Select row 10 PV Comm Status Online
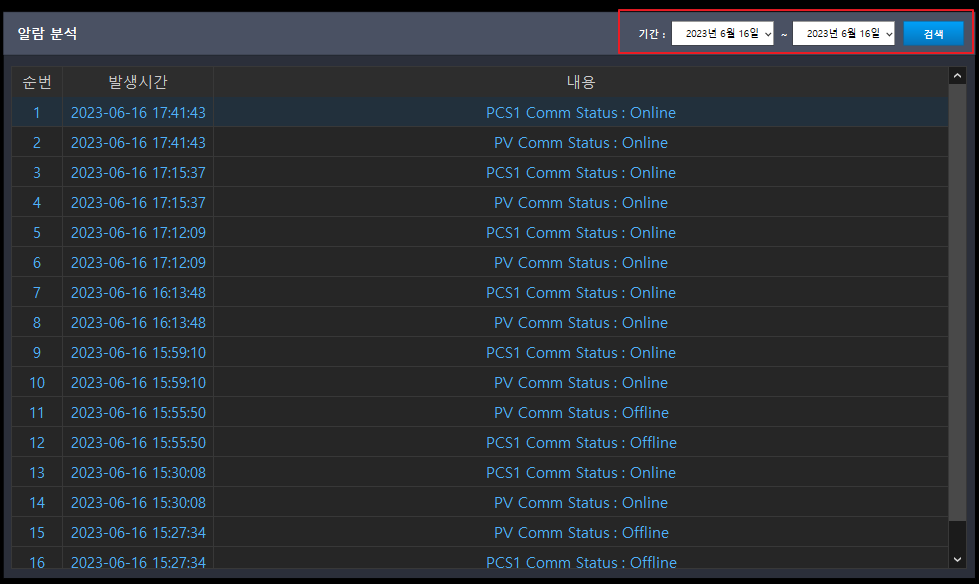Image resolution: width=979 pixels, height=584 pixels. (x=480, y=382)
